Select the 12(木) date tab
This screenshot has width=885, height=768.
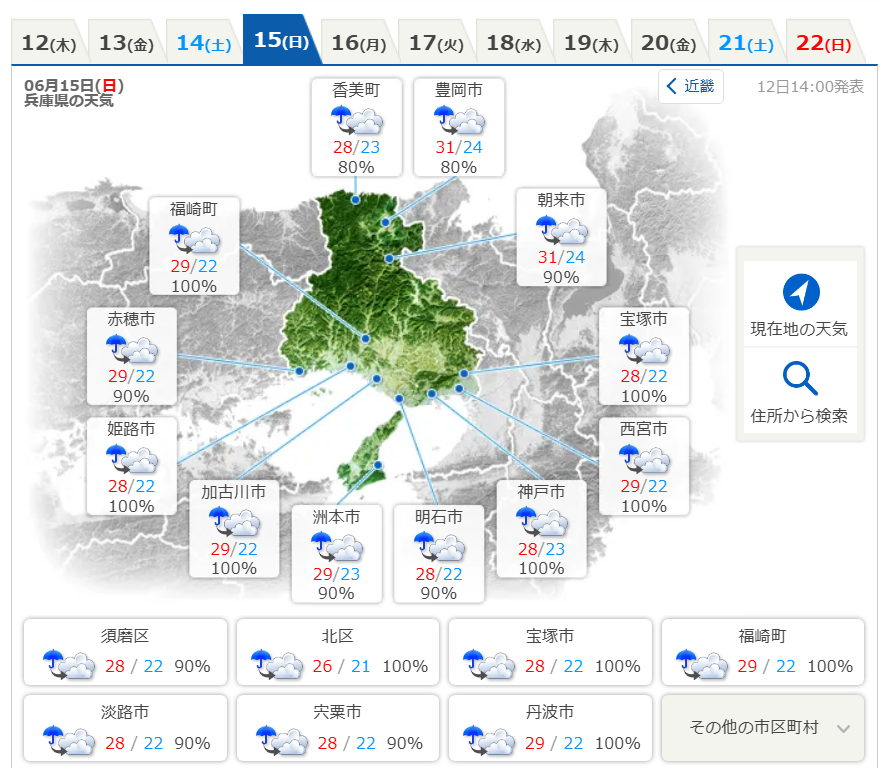click(49, 42)
